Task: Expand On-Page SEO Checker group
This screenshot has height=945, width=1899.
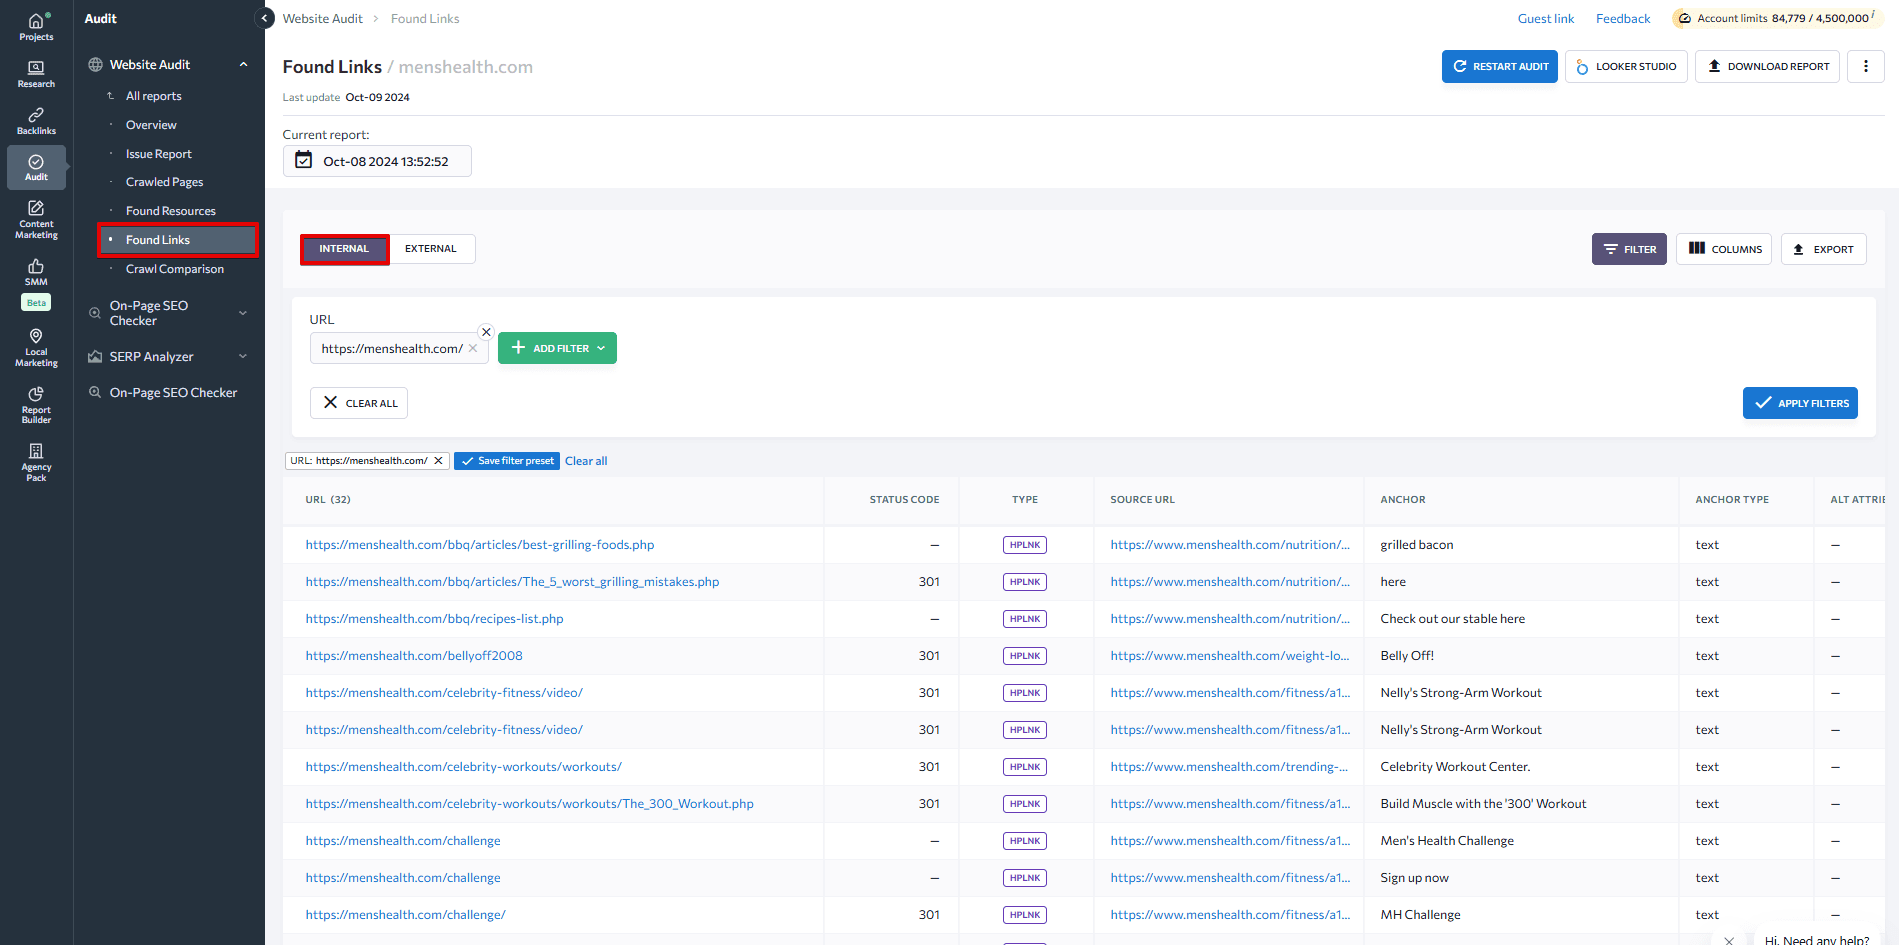Action: click(x=243, y=313)
